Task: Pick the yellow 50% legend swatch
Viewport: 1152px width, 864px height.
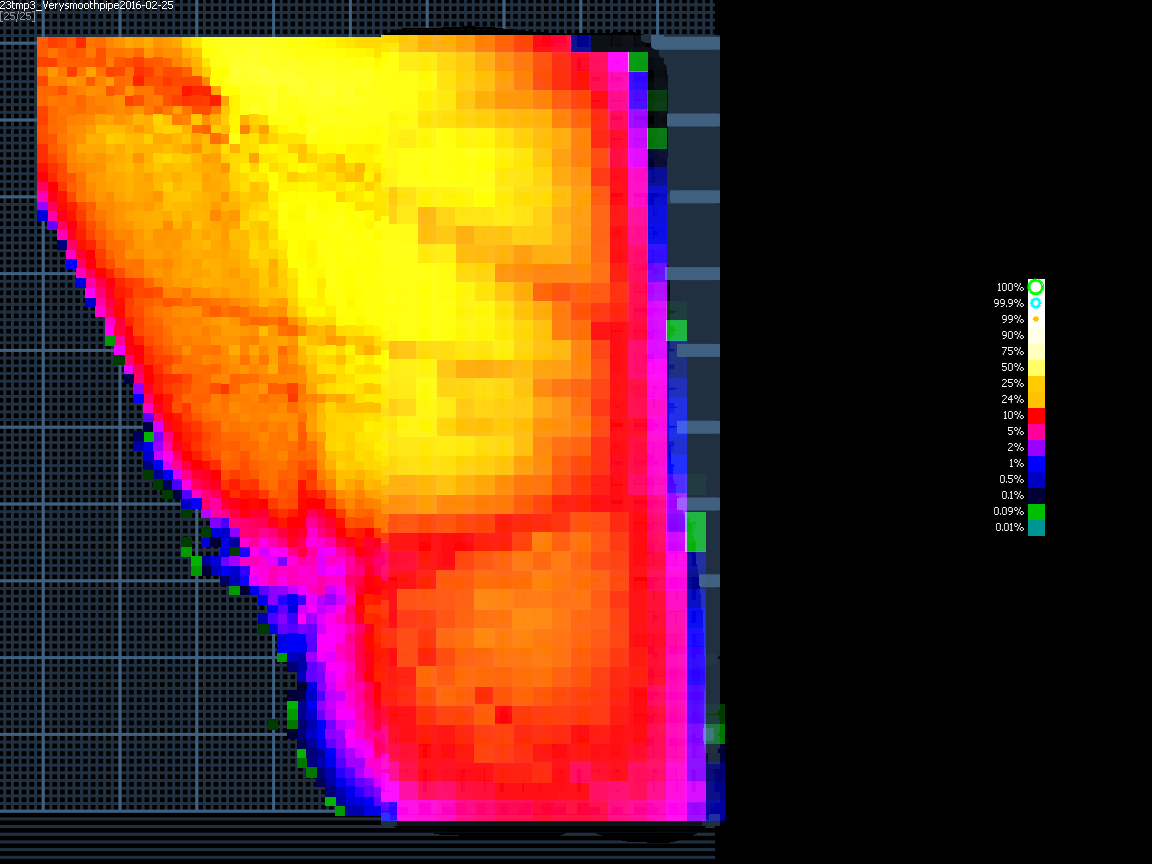Action: (x=1036, y=367)
